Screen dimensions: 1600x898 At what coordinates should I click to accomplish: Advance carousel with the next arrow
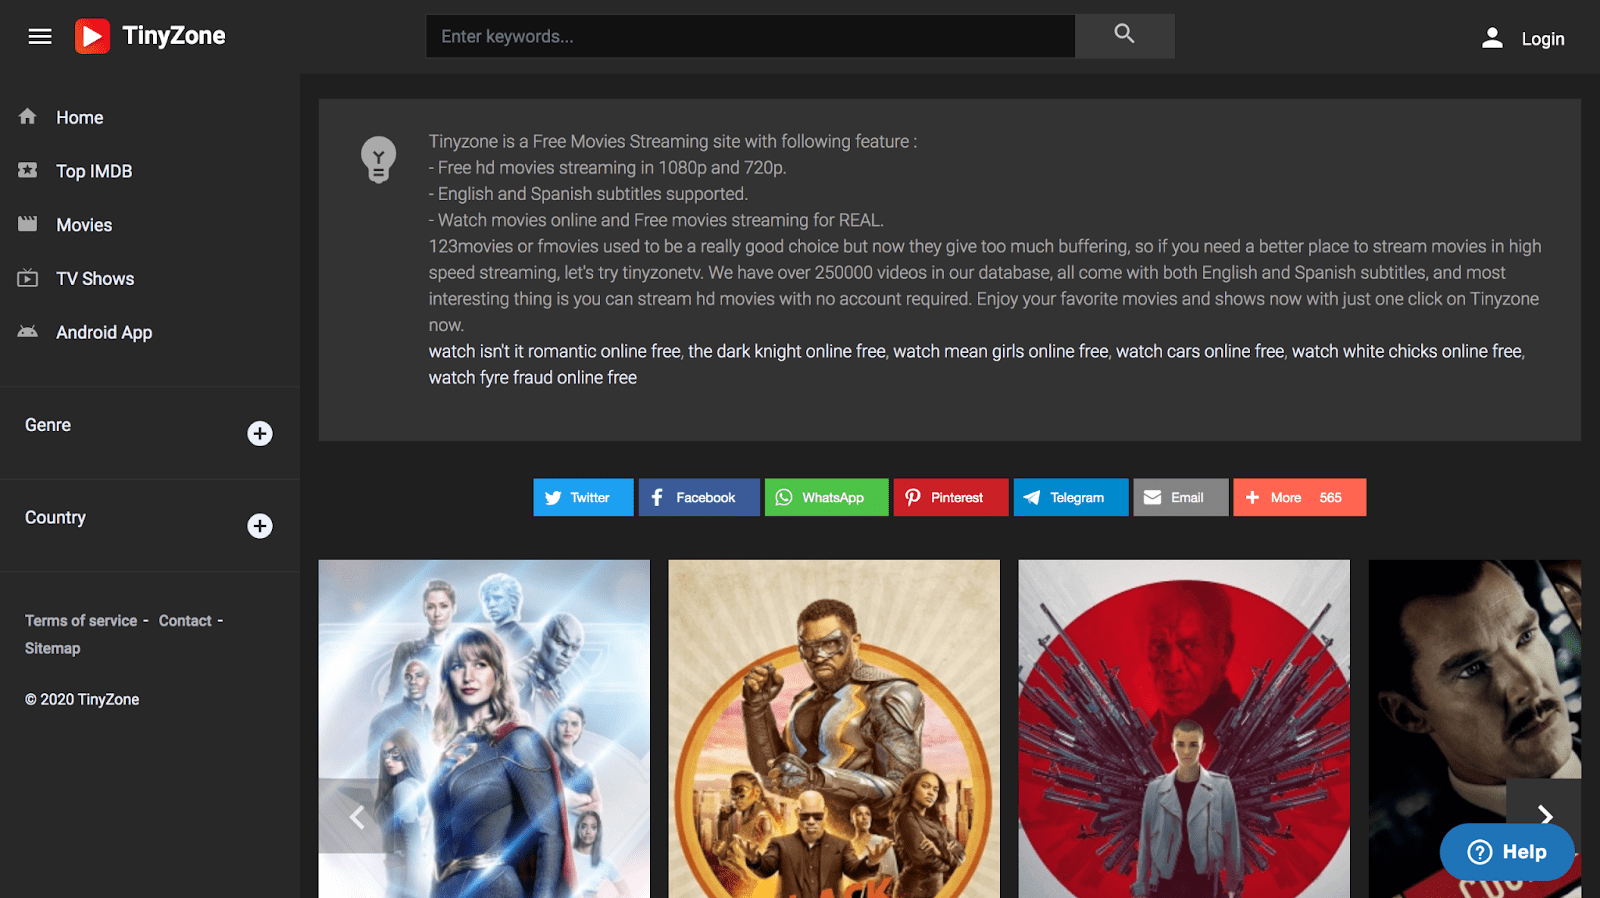[1544, 816]
